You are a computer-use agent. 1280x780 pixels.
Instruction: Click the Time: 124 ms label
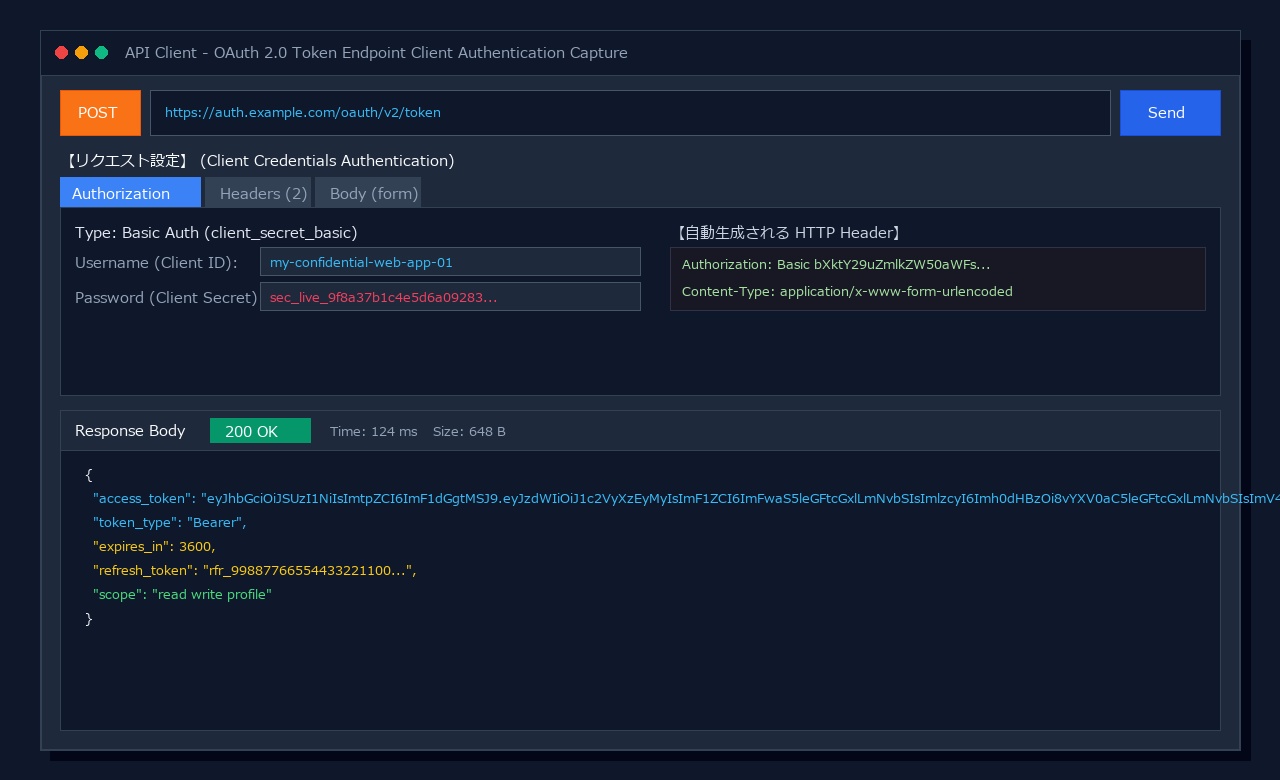(x=374, y=432)
